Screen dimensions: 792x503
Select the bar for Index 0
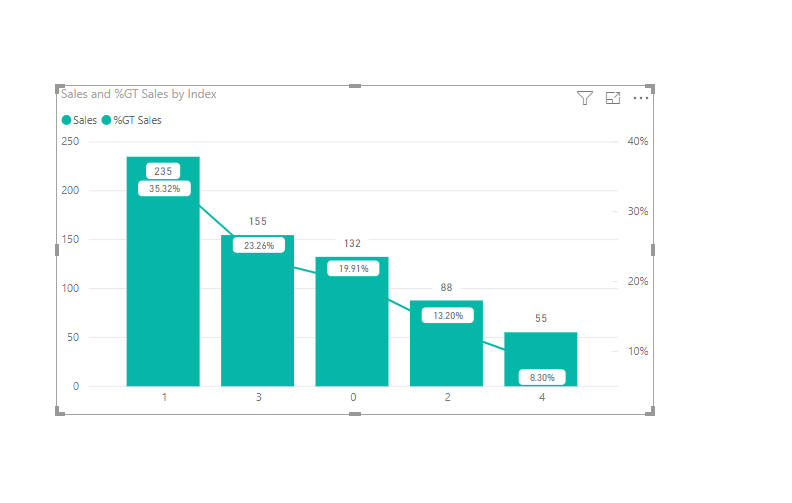click(x=352, y=322)
